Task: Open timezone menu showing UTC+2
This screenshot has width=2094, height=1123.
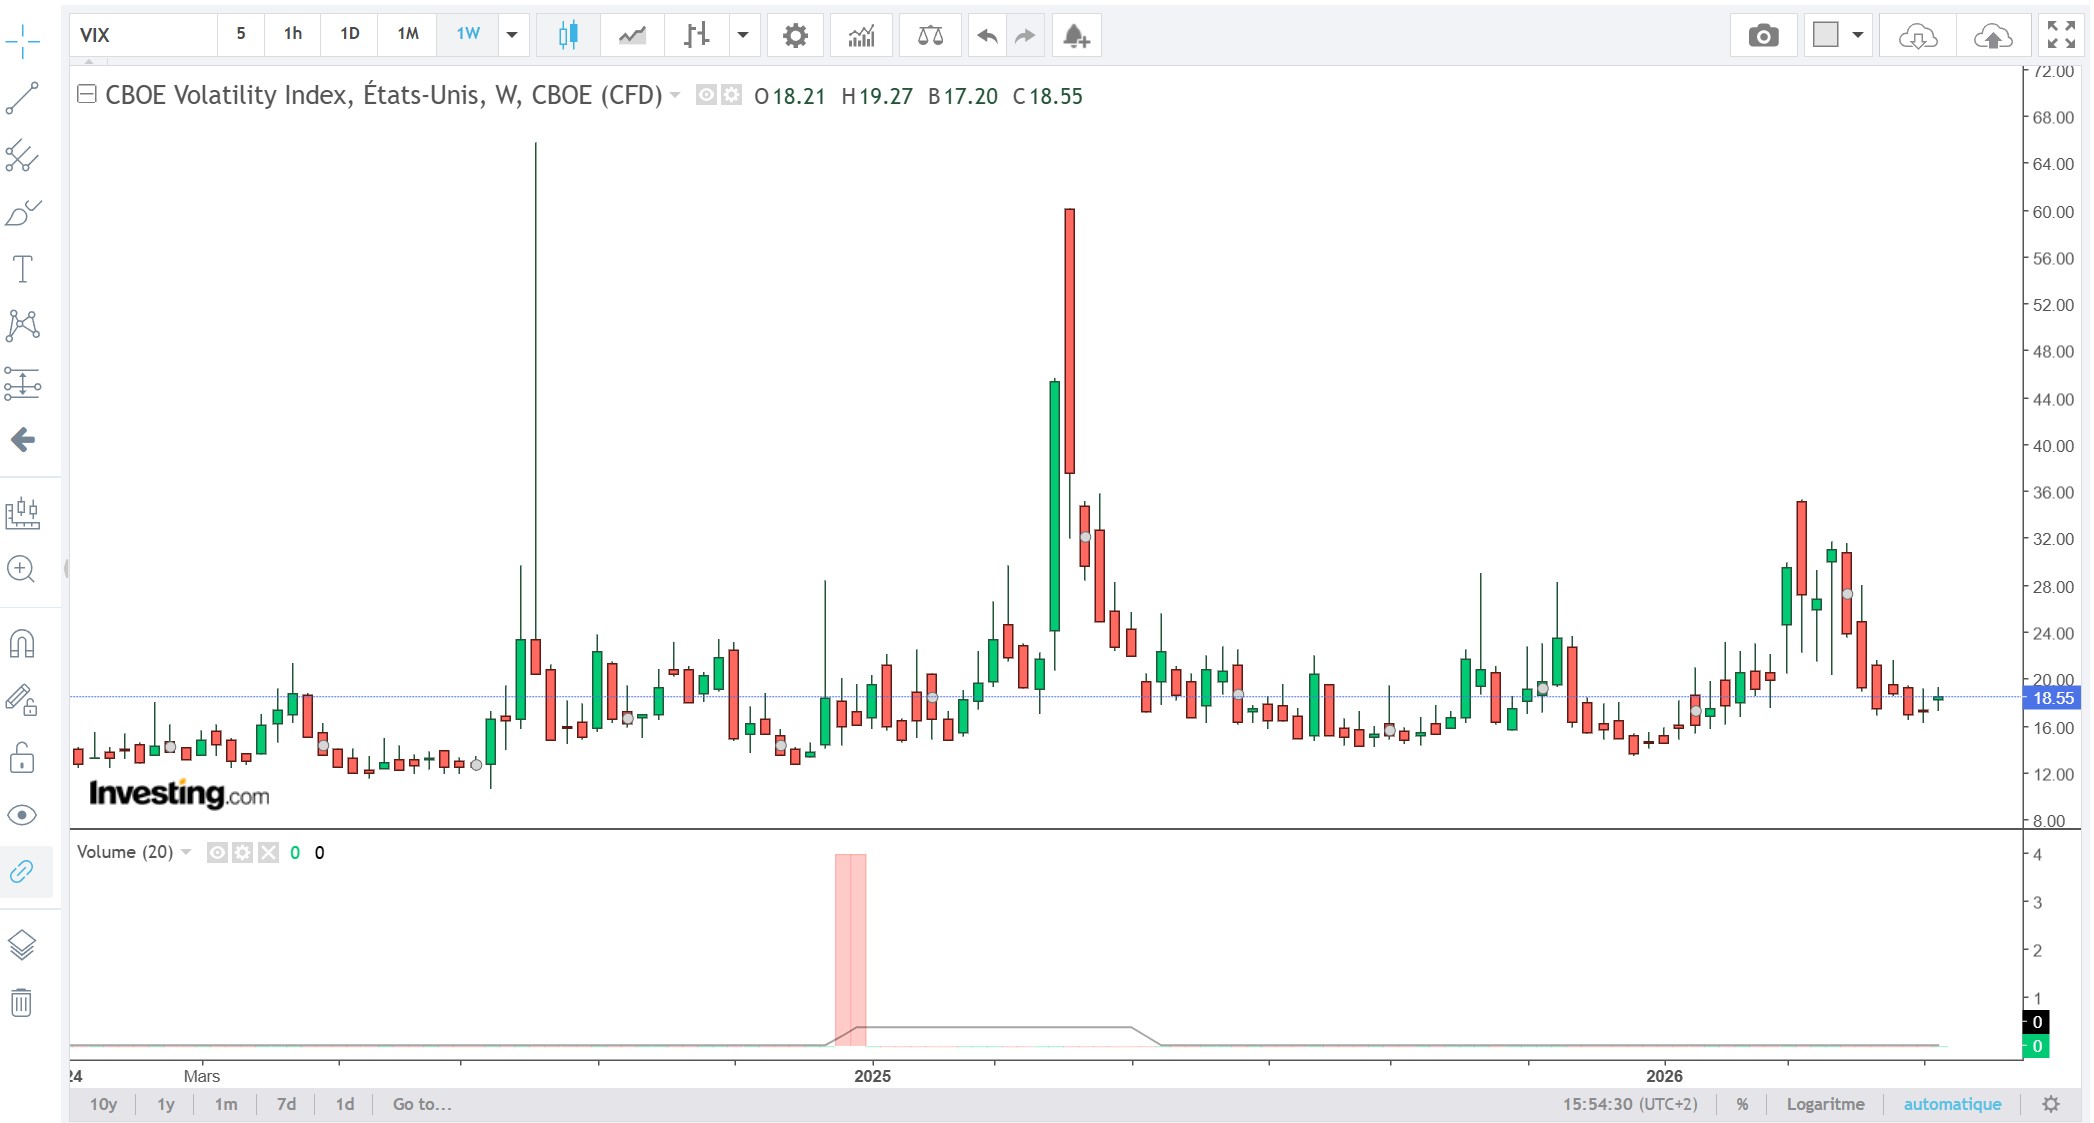Action: click(x=1630, y=1104)
